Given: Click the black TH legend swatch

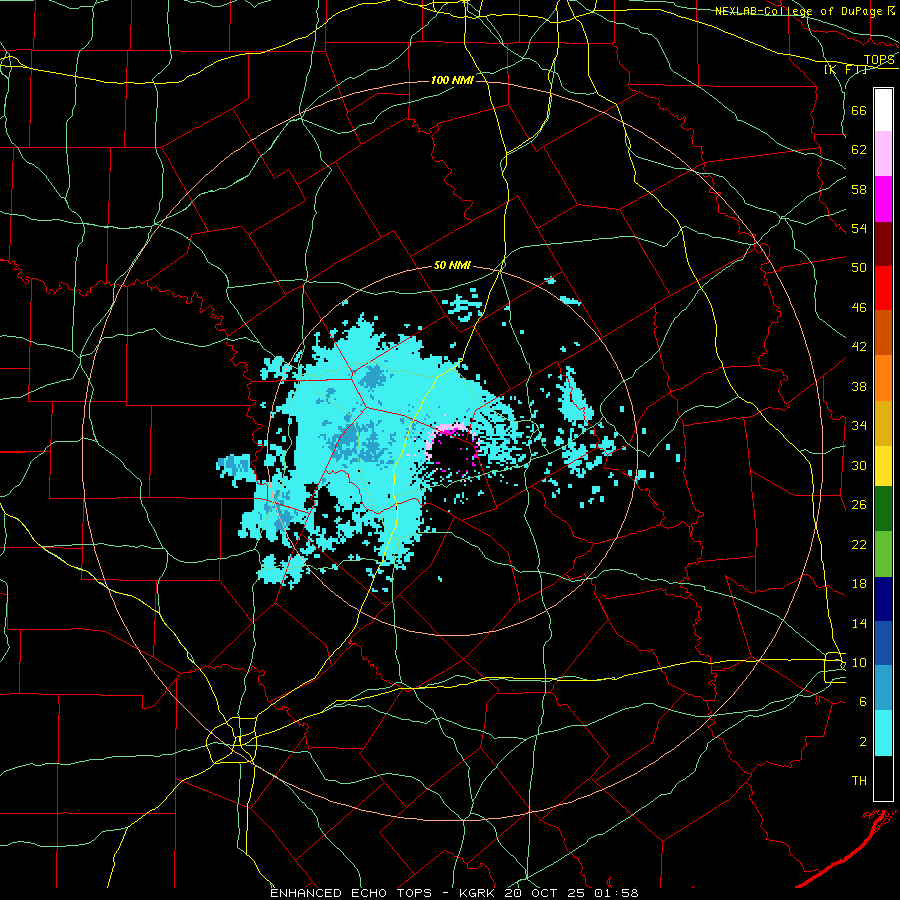Looking at the screenshot, I should [x=883, y=778].
